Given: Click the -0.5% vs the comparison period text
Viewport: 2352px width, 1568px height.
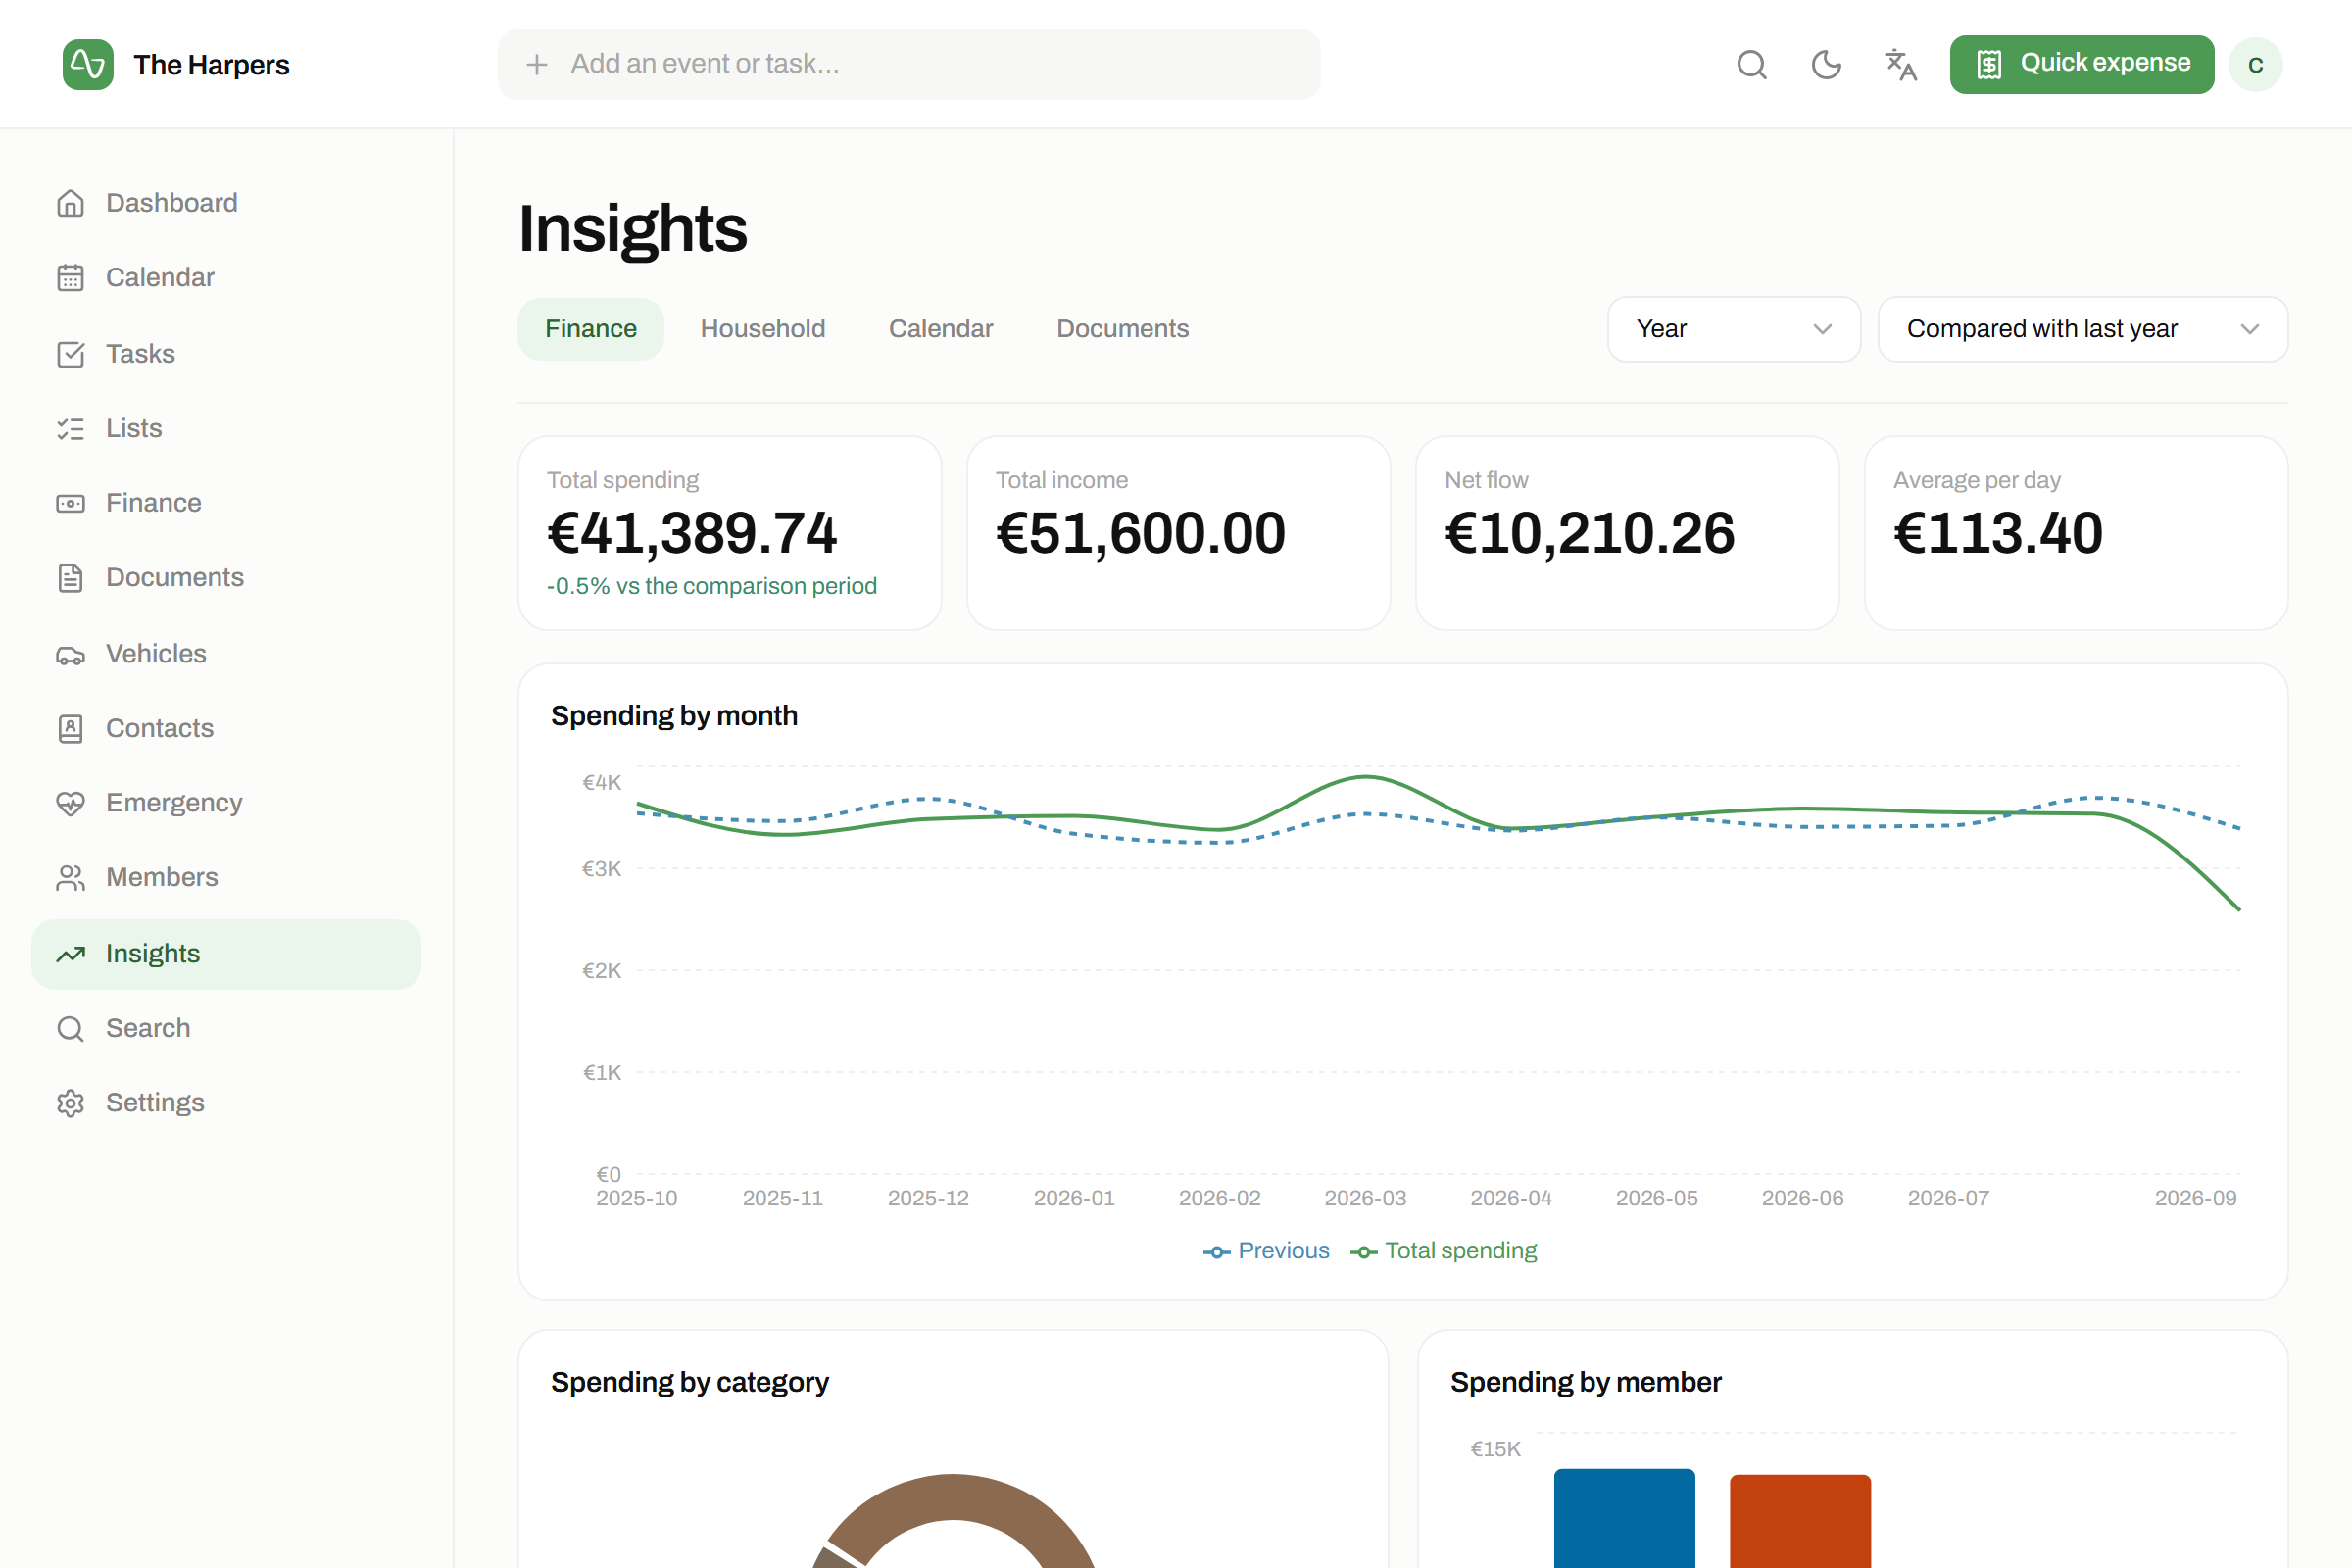Looking at the screenshot, I should [712, 586].
